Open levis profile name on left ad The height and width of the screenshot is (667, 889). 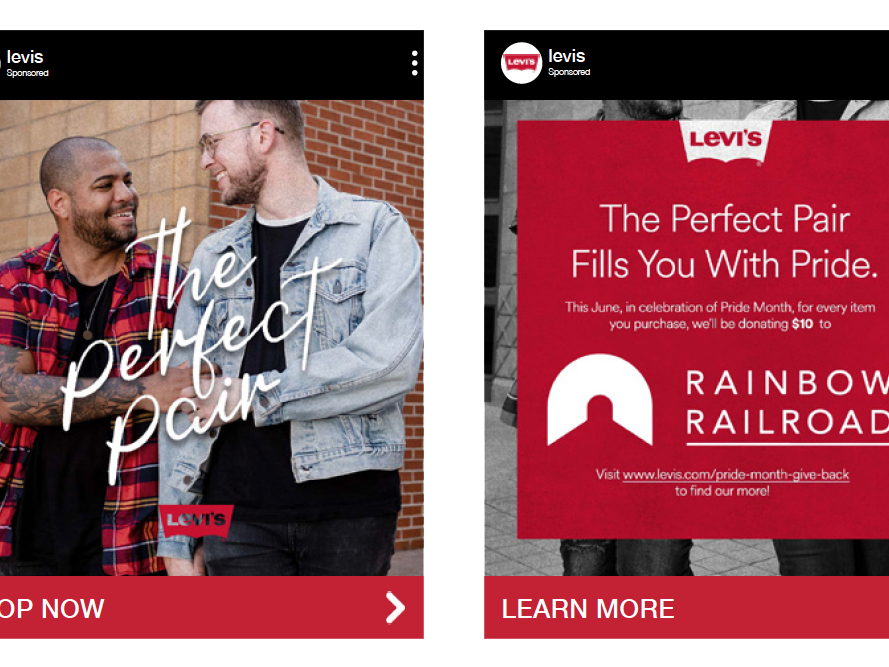(x=25, y=57)
